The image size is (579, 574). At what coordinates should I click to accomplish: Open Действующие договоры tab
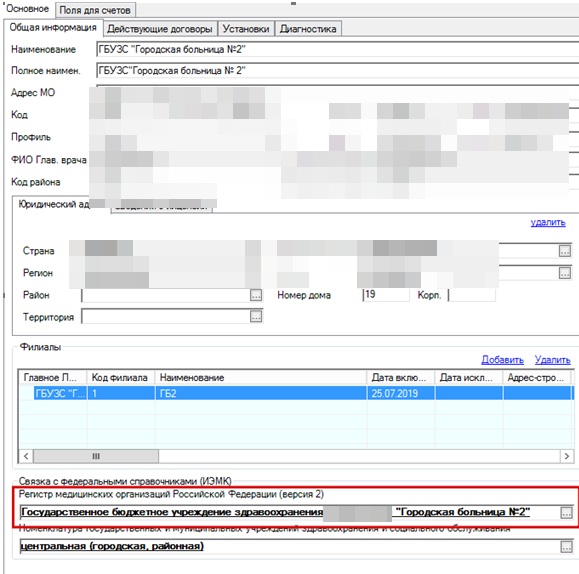coord(160,29)
